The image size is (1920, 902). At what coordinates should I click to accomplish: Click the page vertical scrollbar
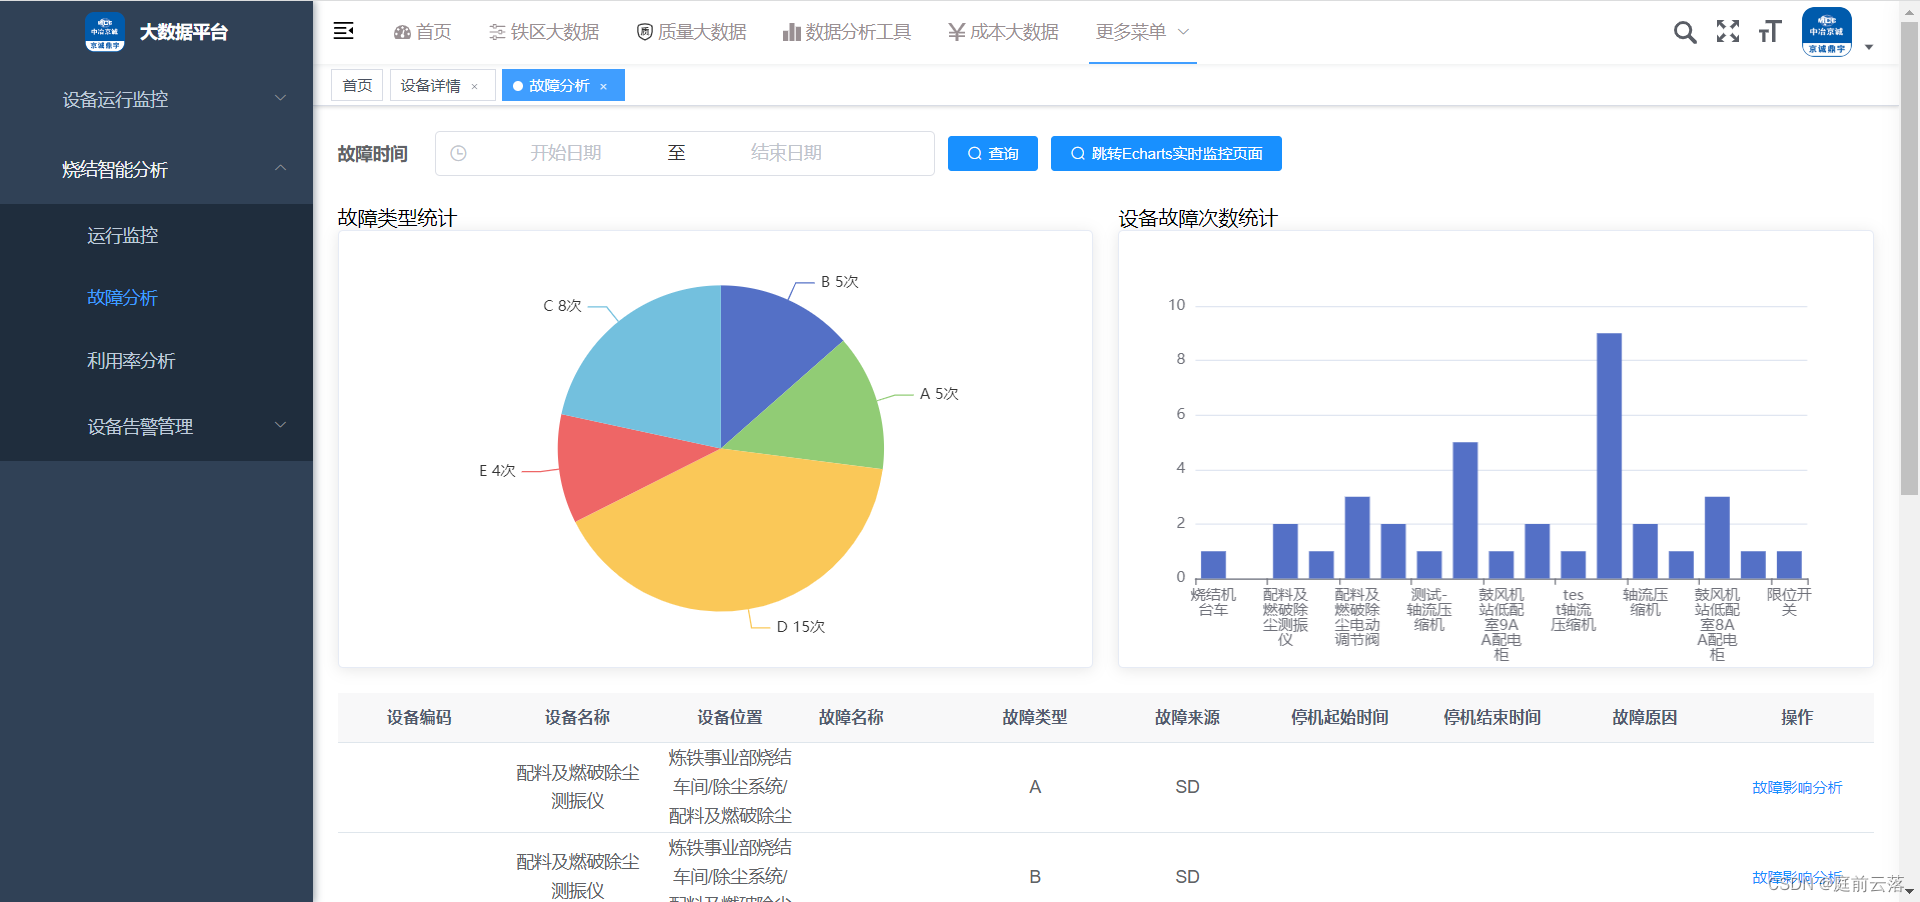(1909, 258)
